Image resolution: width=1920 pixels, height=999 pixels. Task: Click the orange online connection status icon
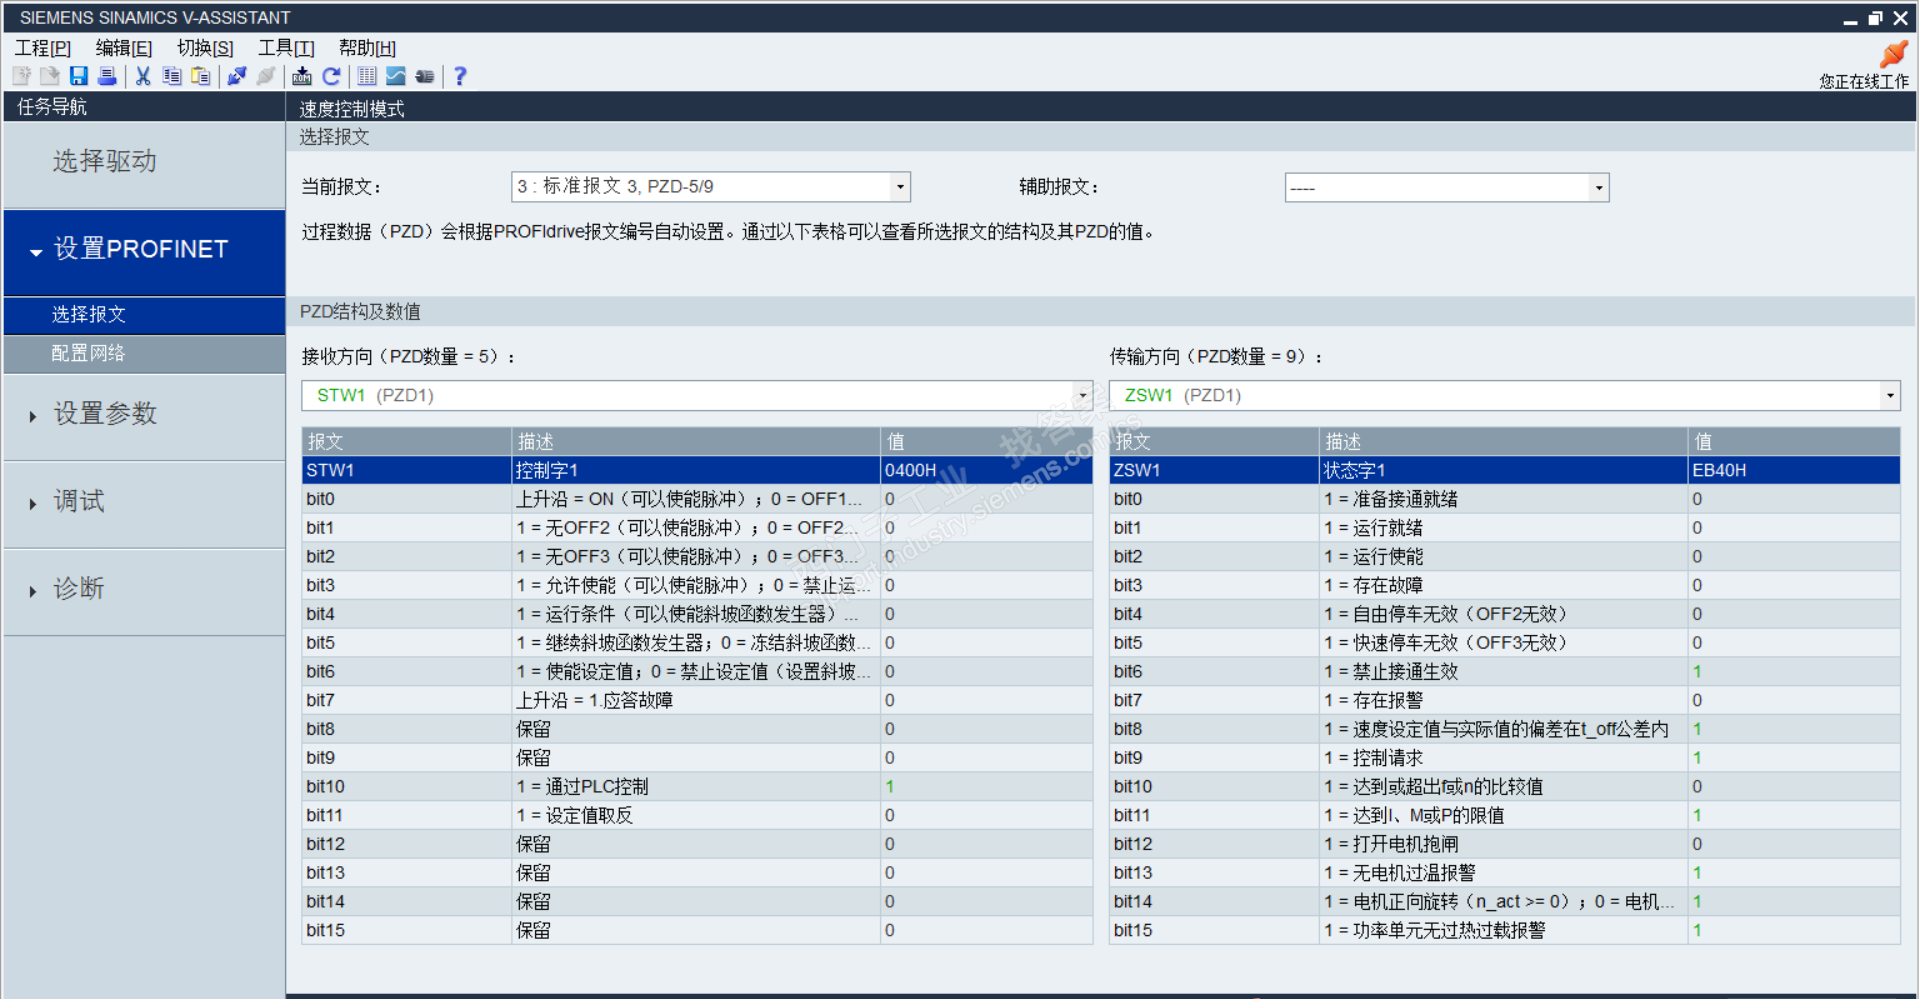pos(1893,53)
